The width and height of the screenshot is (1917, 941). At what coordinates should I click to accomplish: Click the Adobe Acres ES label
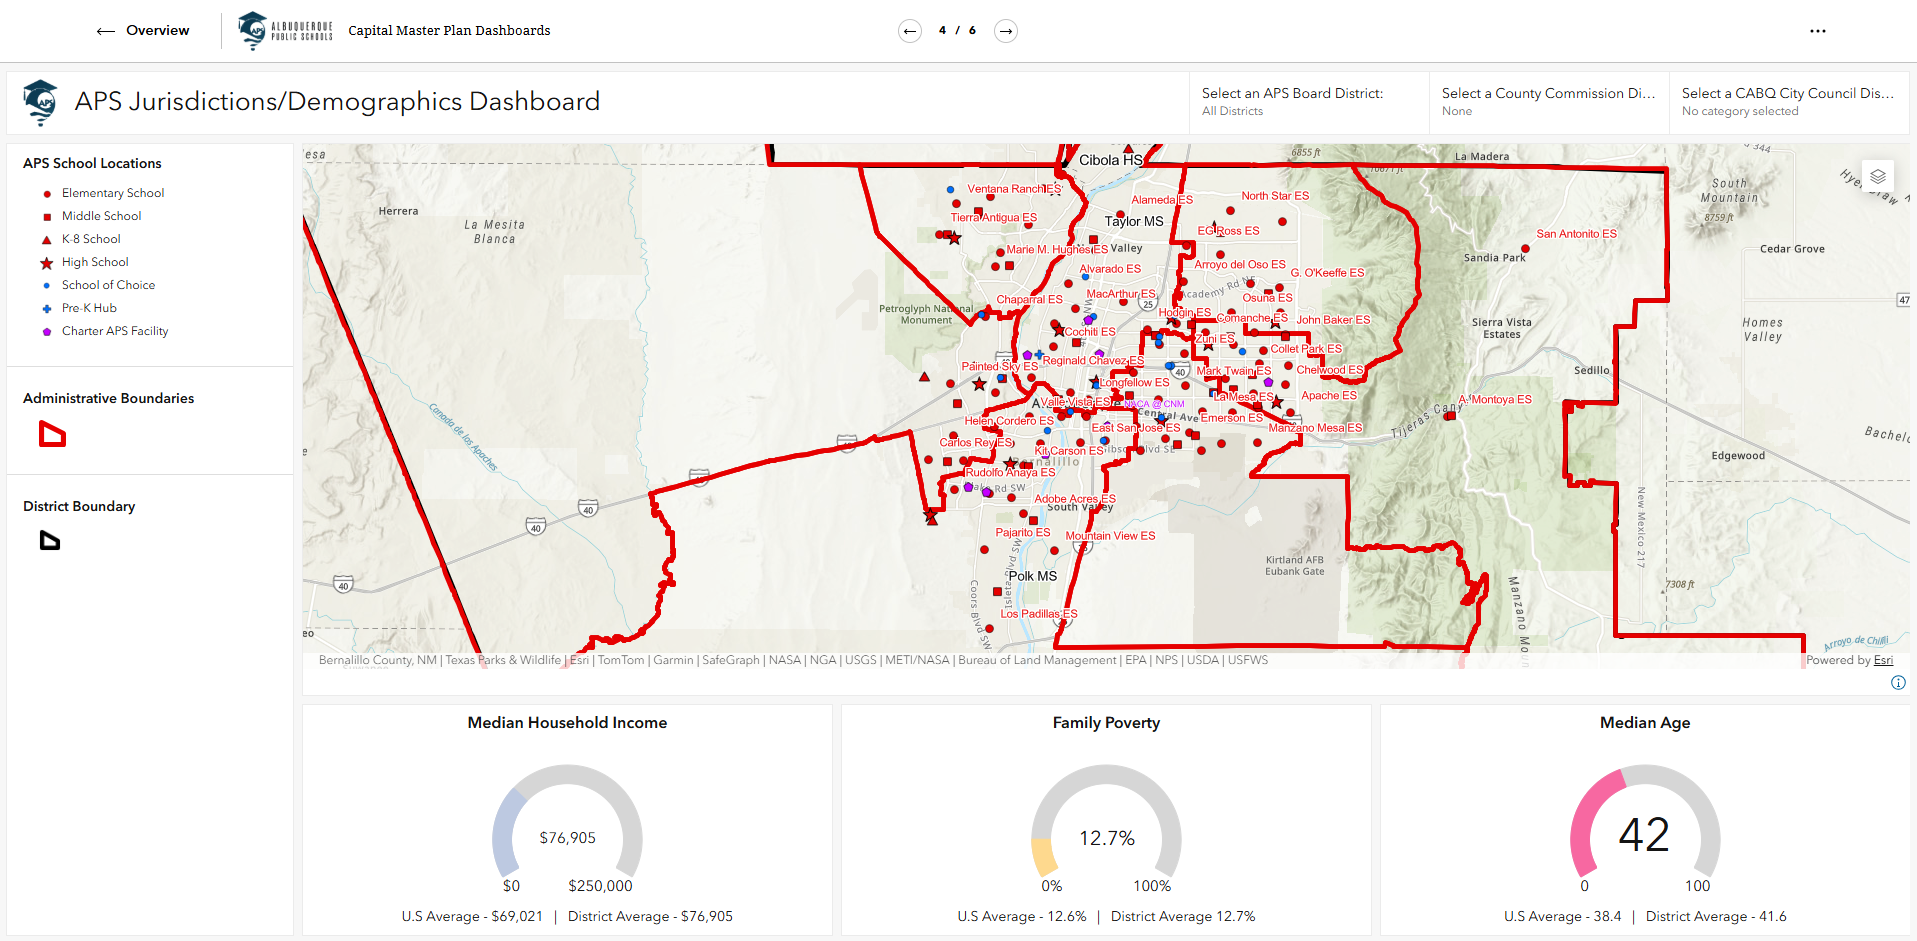1075,499
